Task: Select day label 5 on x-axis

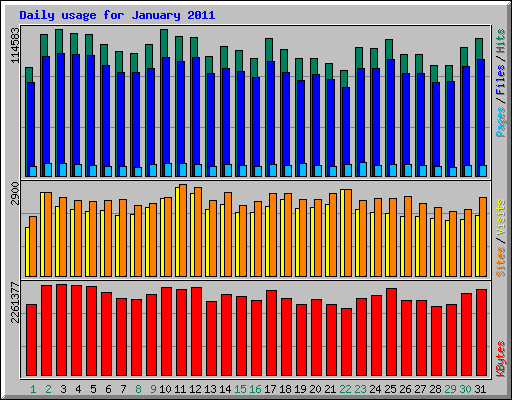Action: click(x=93, y=389)
